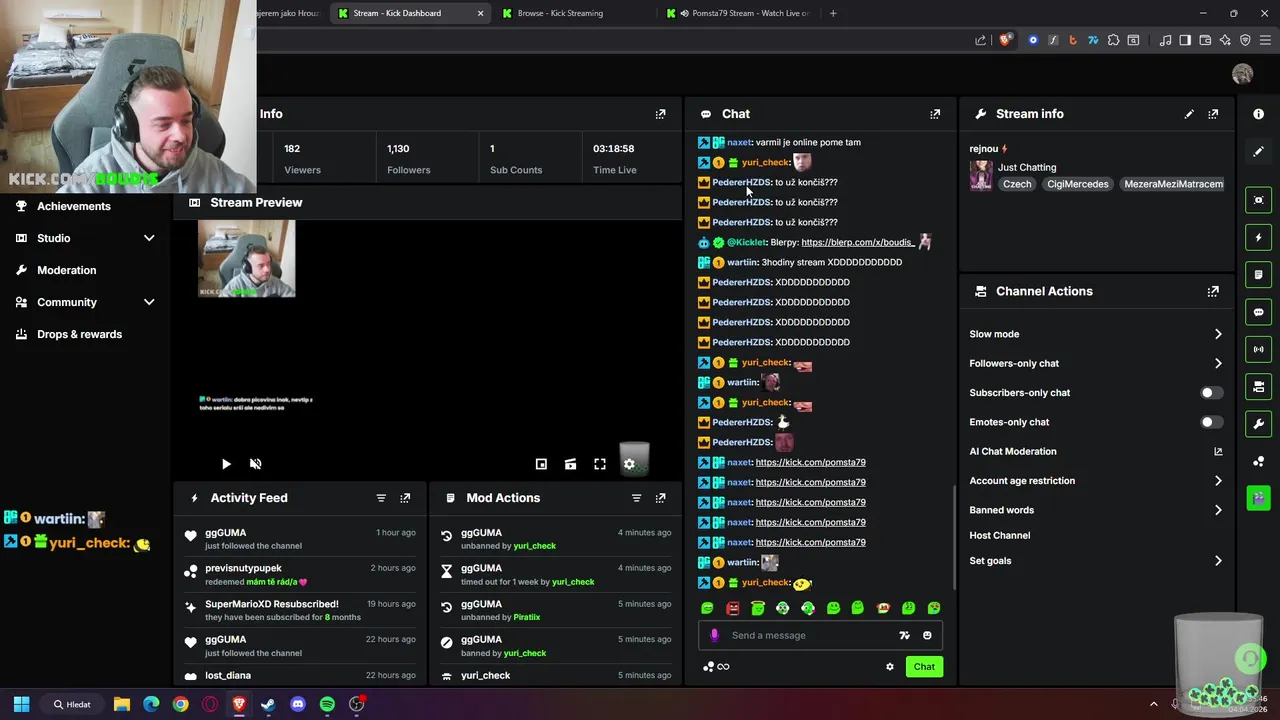Open Spotify from the taskbar
1280x720 pixels.
click(327, 704)
